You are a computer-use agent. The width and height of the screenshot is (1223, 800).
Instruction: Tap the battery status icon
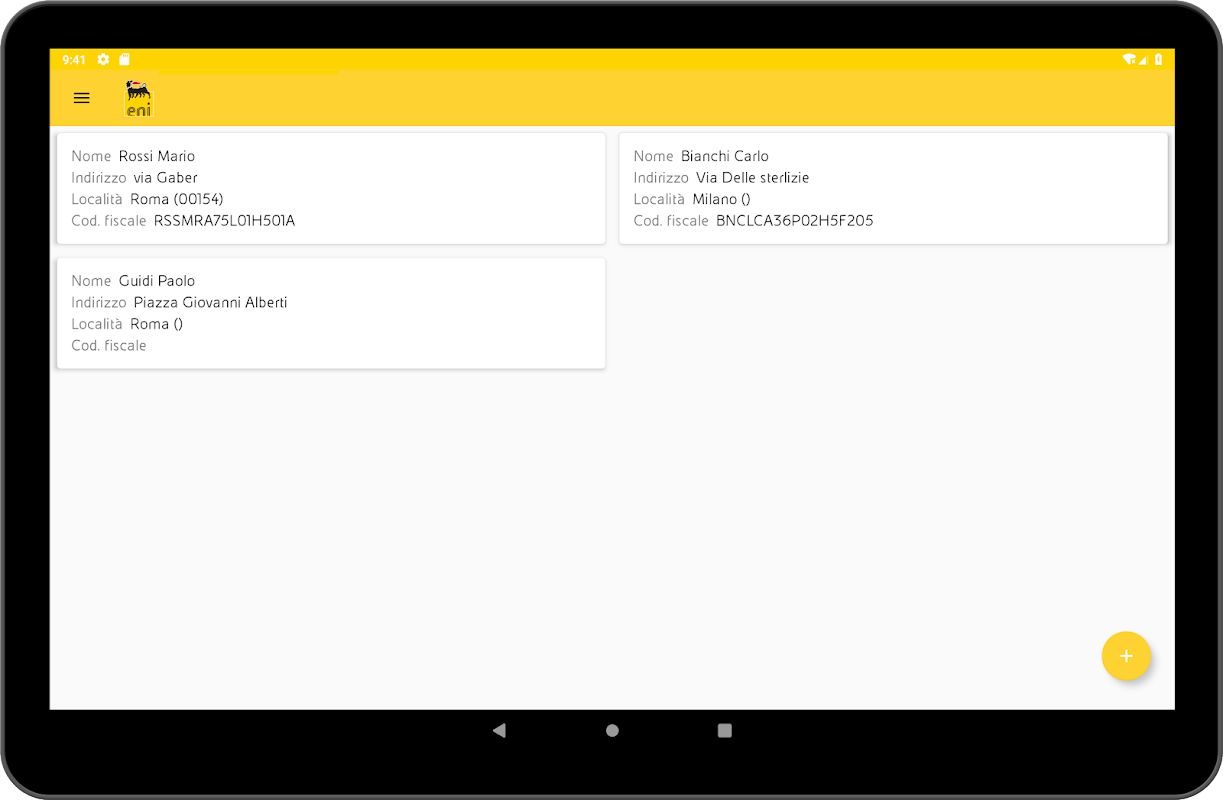[1158, 60]
